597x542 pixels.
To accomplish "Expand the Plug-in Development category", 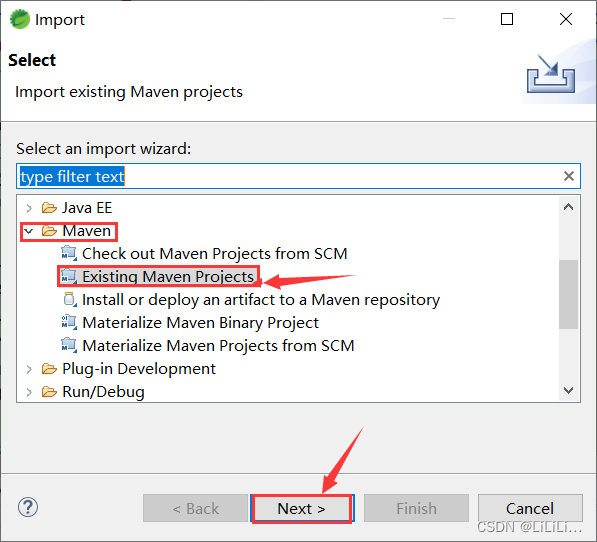I will click(x=29, y=369).
